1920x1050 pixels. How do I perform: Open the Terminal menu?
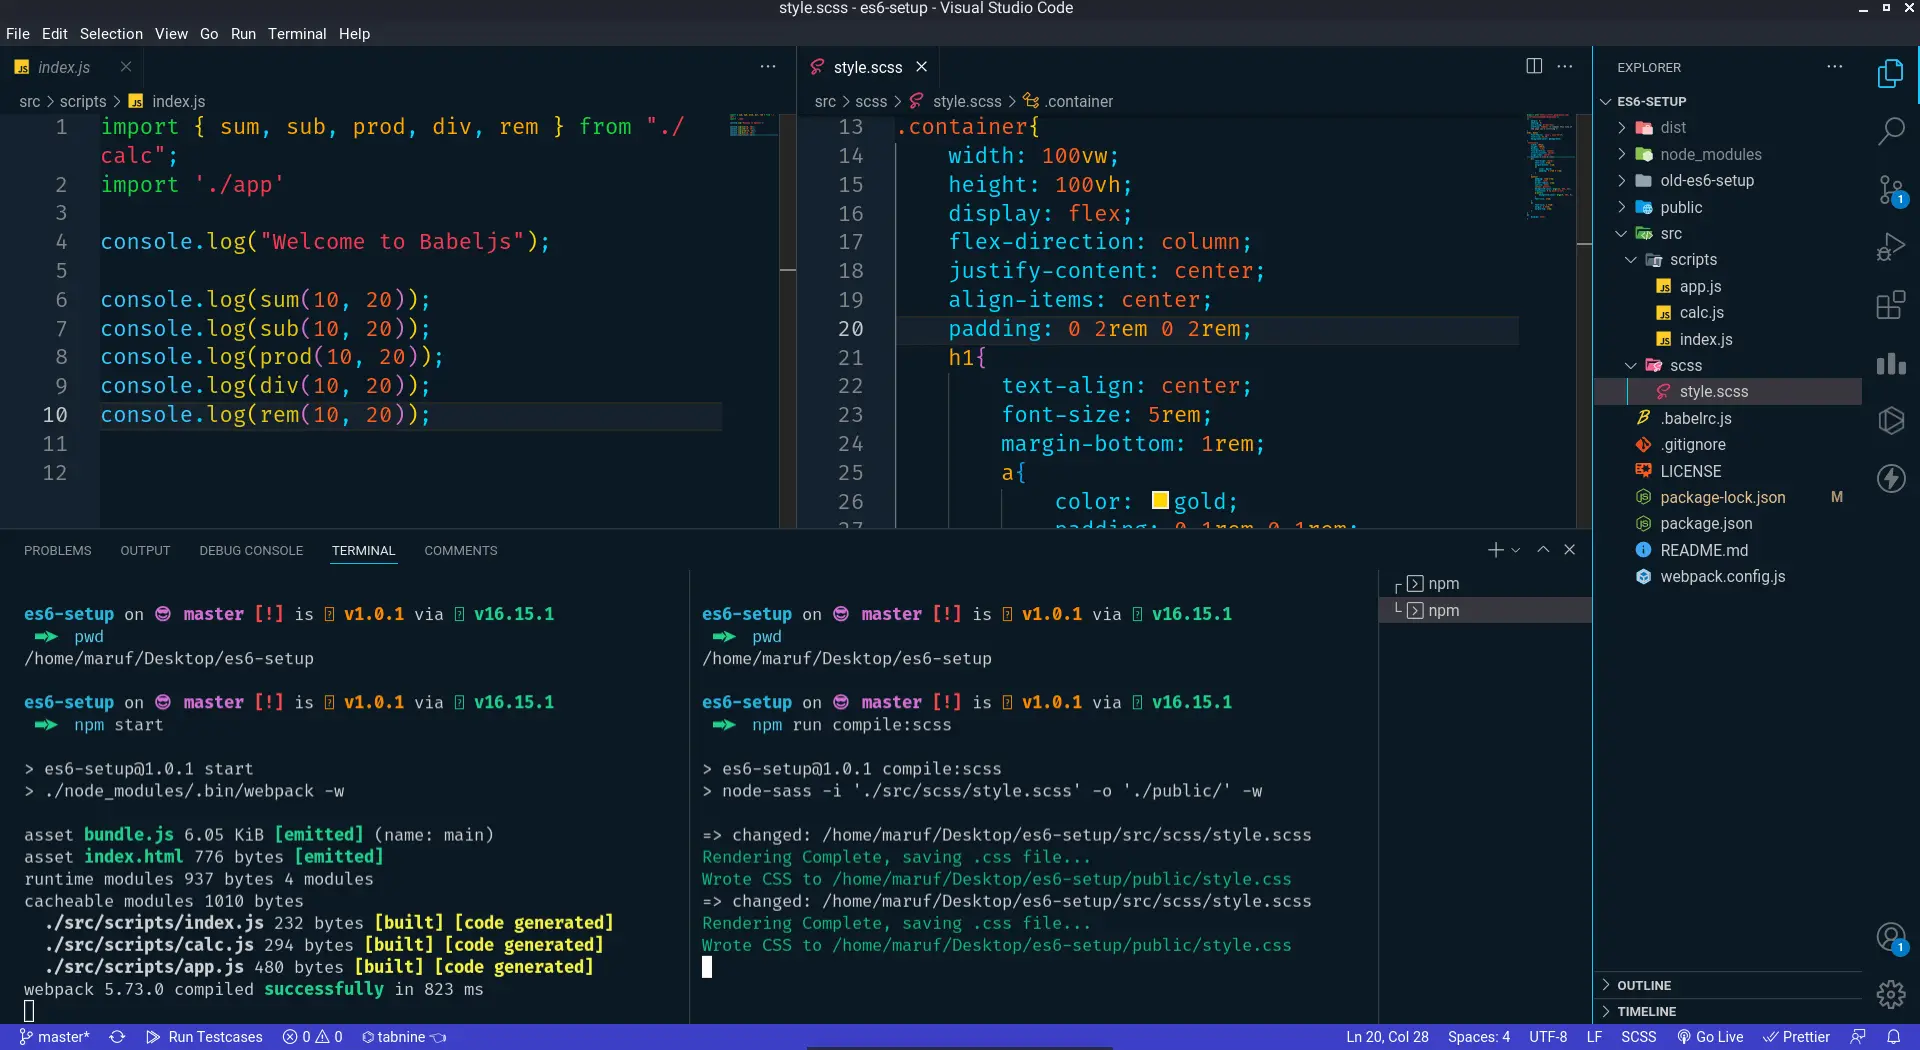pyautogui.click(x=297, y=34)
